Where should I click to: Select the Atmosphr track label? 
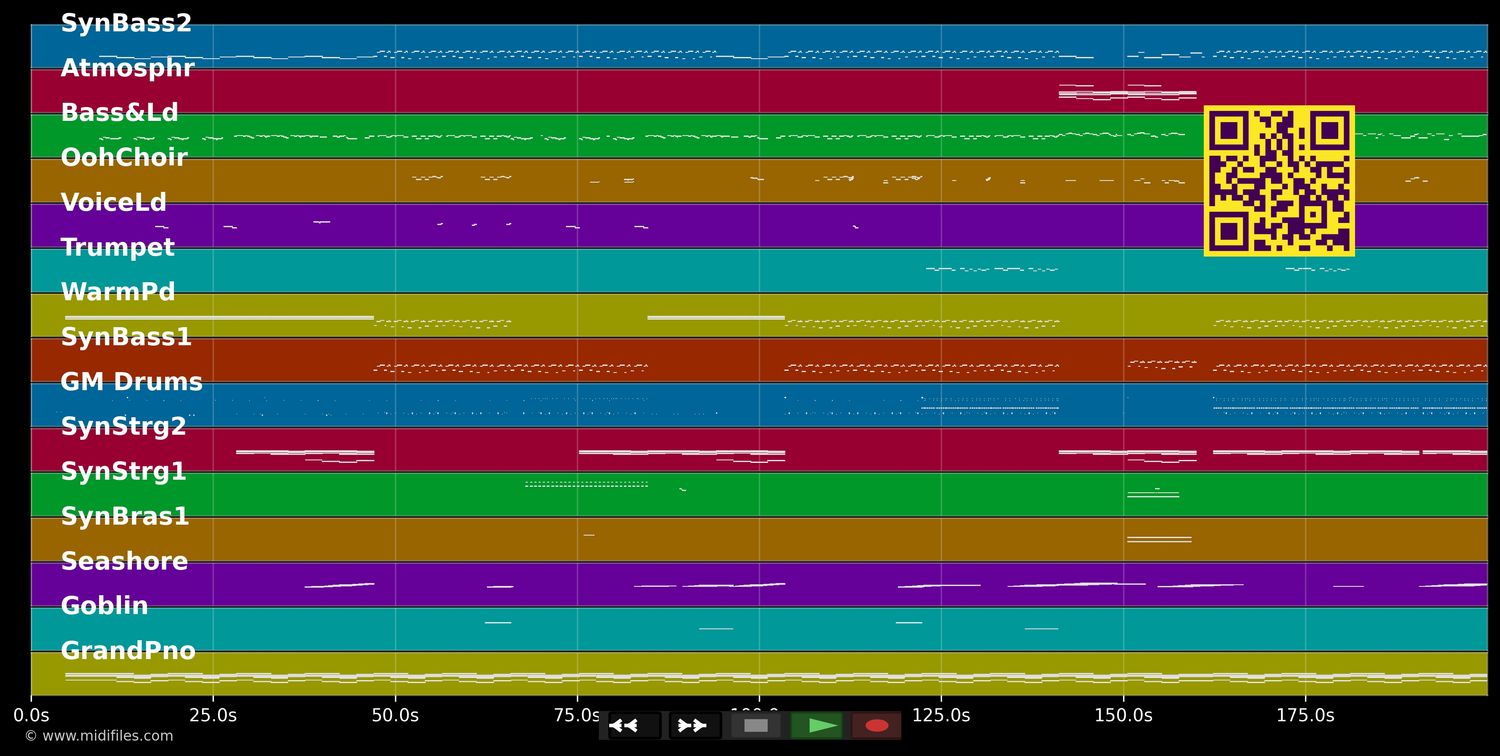pos(127,69)
